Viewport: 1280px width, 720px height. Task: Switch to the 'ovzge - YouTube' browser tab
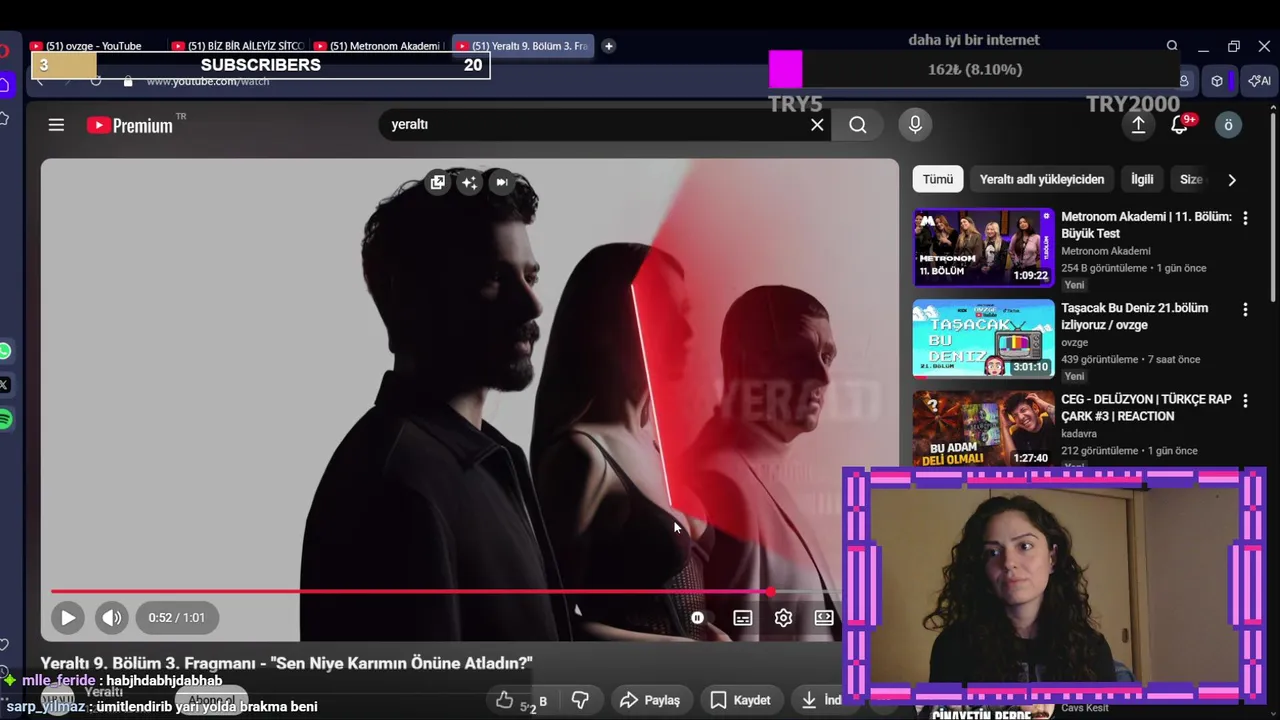click(x=93, y=46)
